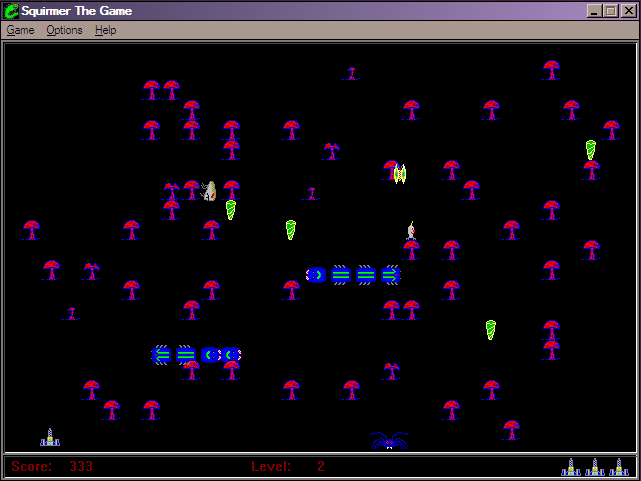Click the green drill above the far-right mushroom
Image resolution: width=641 pixels, height=481 pixels.
pyautogui.click(x=590, y=150)
